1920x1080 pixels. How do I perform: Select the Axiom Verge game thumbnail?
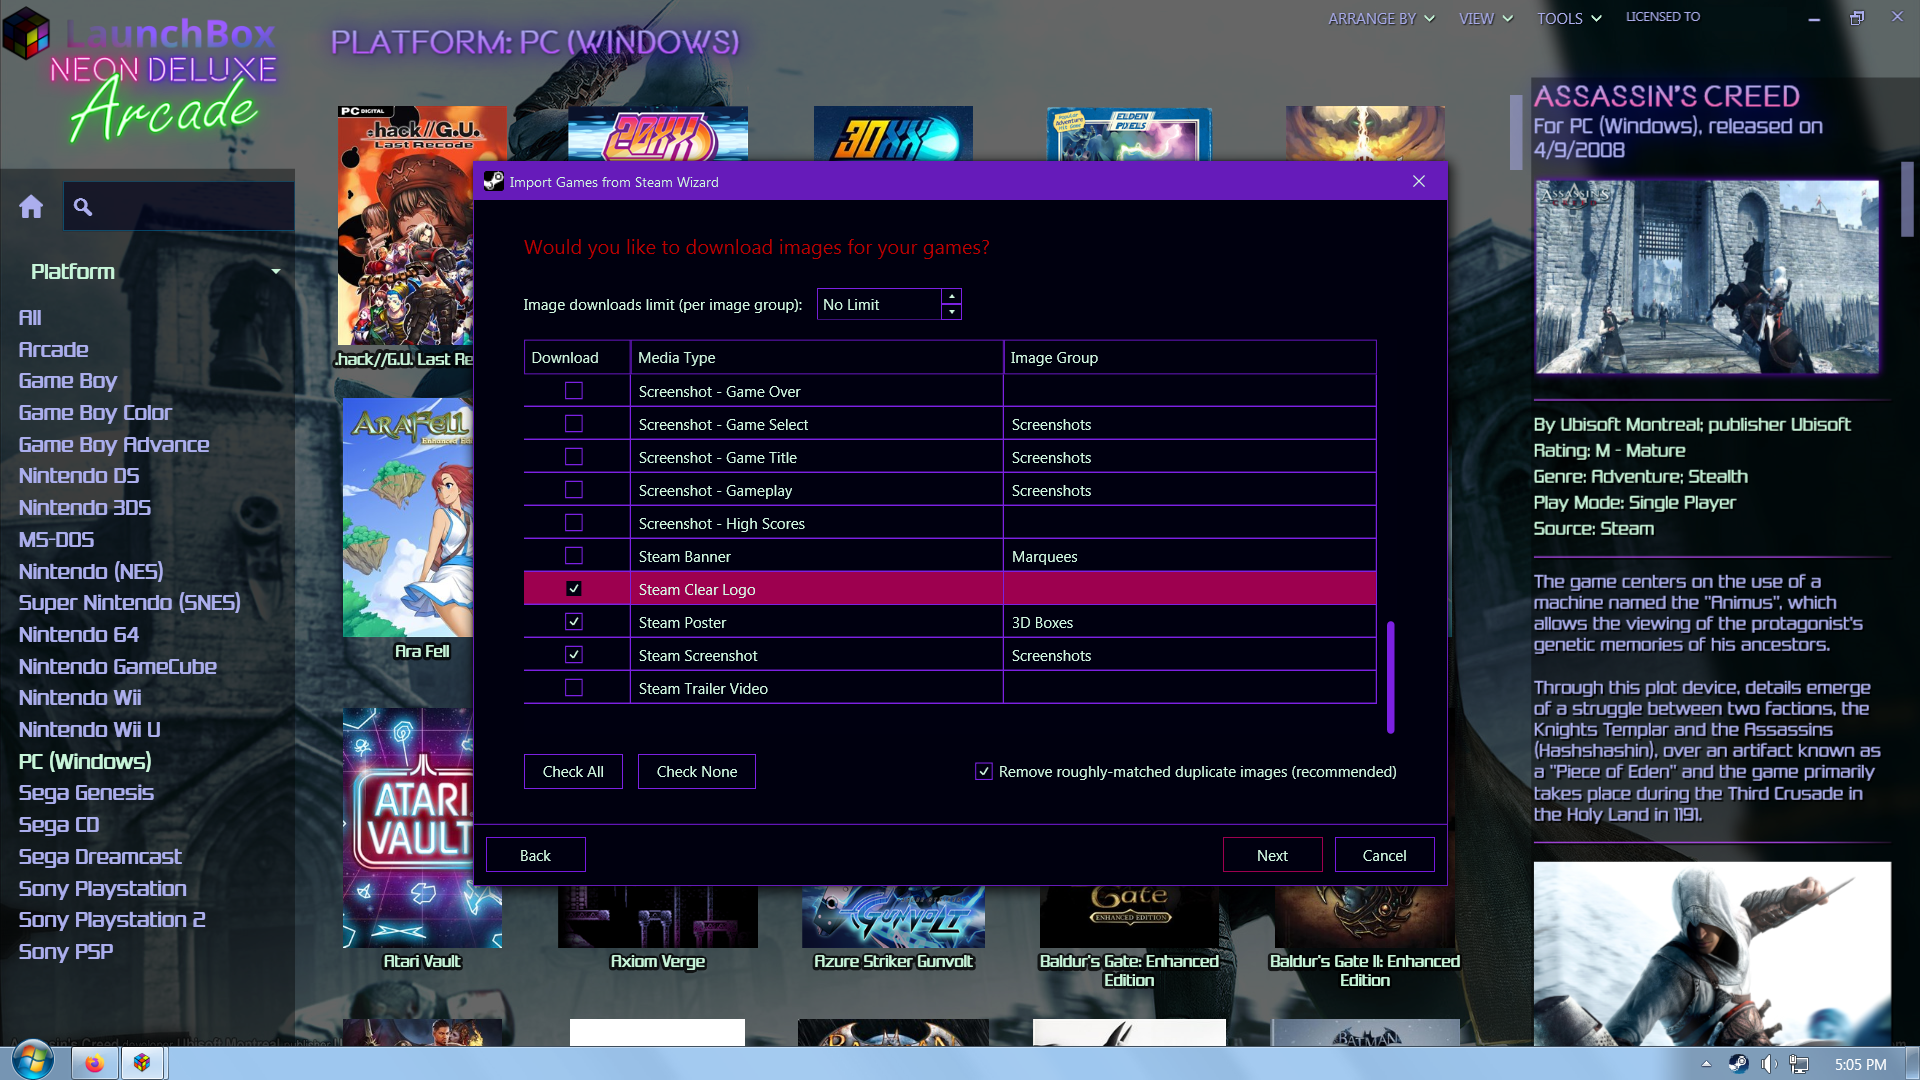point(658,917)
